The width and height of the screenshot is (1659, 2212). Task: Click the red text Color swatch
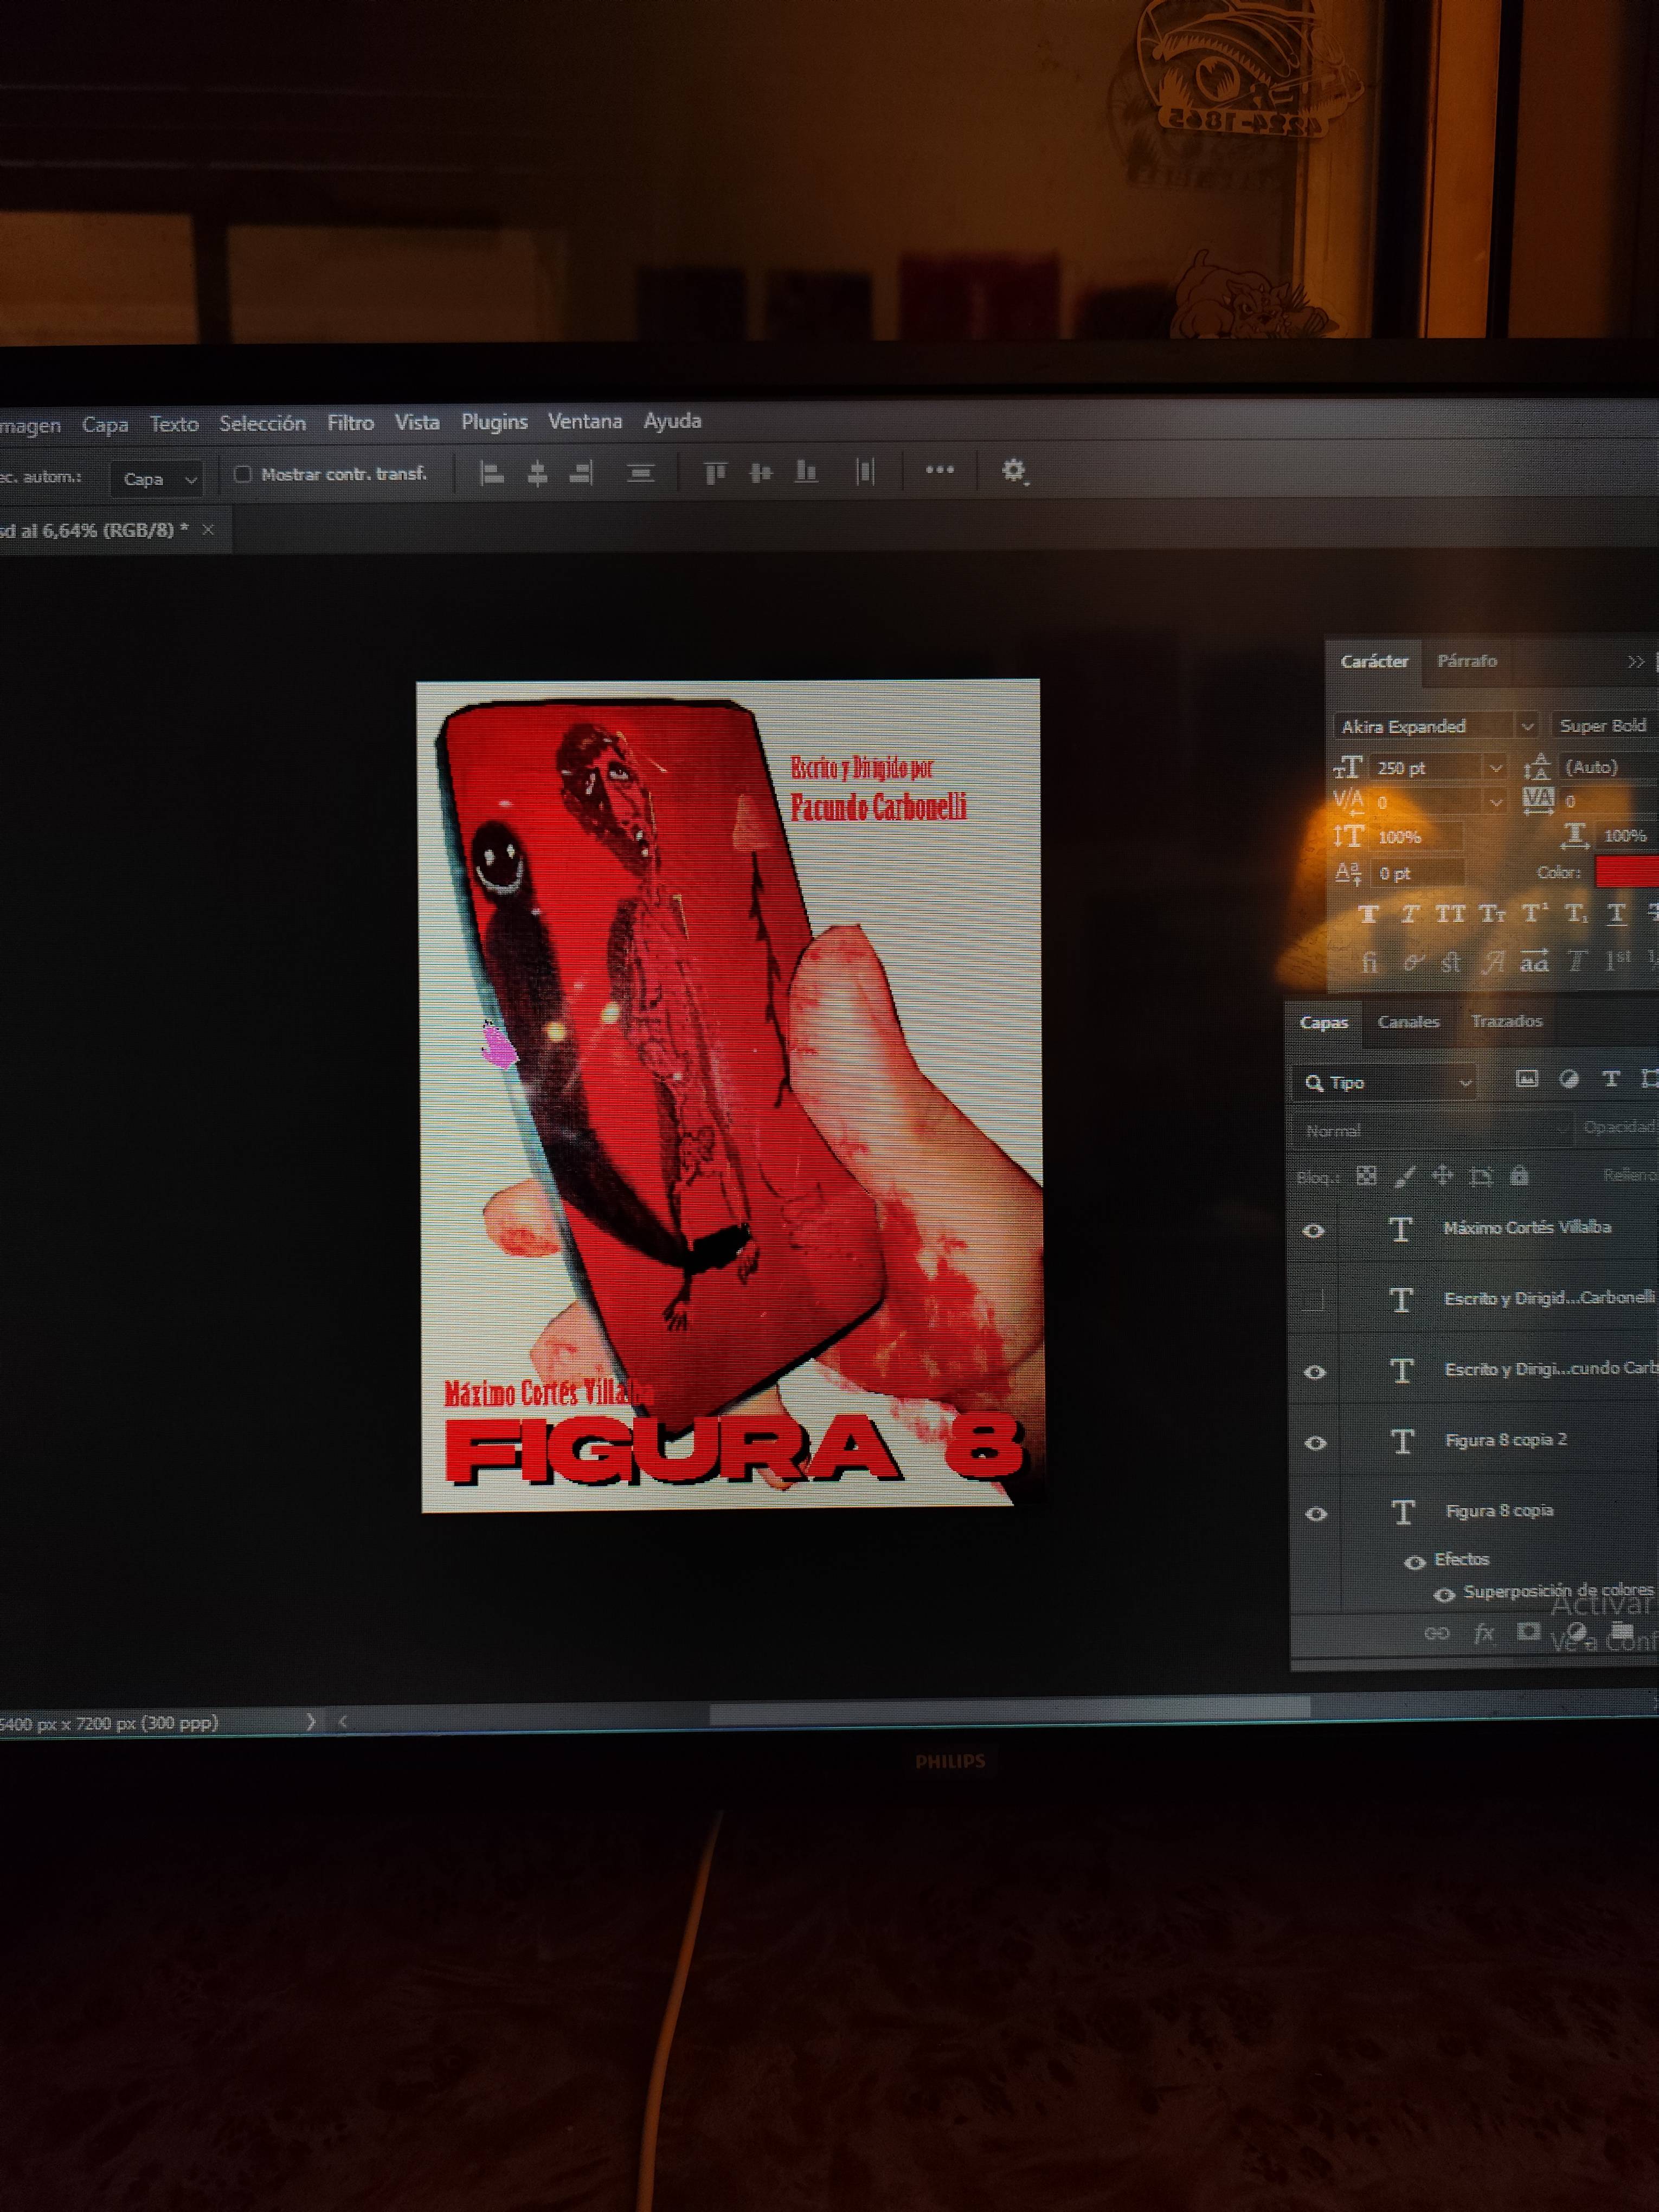click(x=1627, y=871)
